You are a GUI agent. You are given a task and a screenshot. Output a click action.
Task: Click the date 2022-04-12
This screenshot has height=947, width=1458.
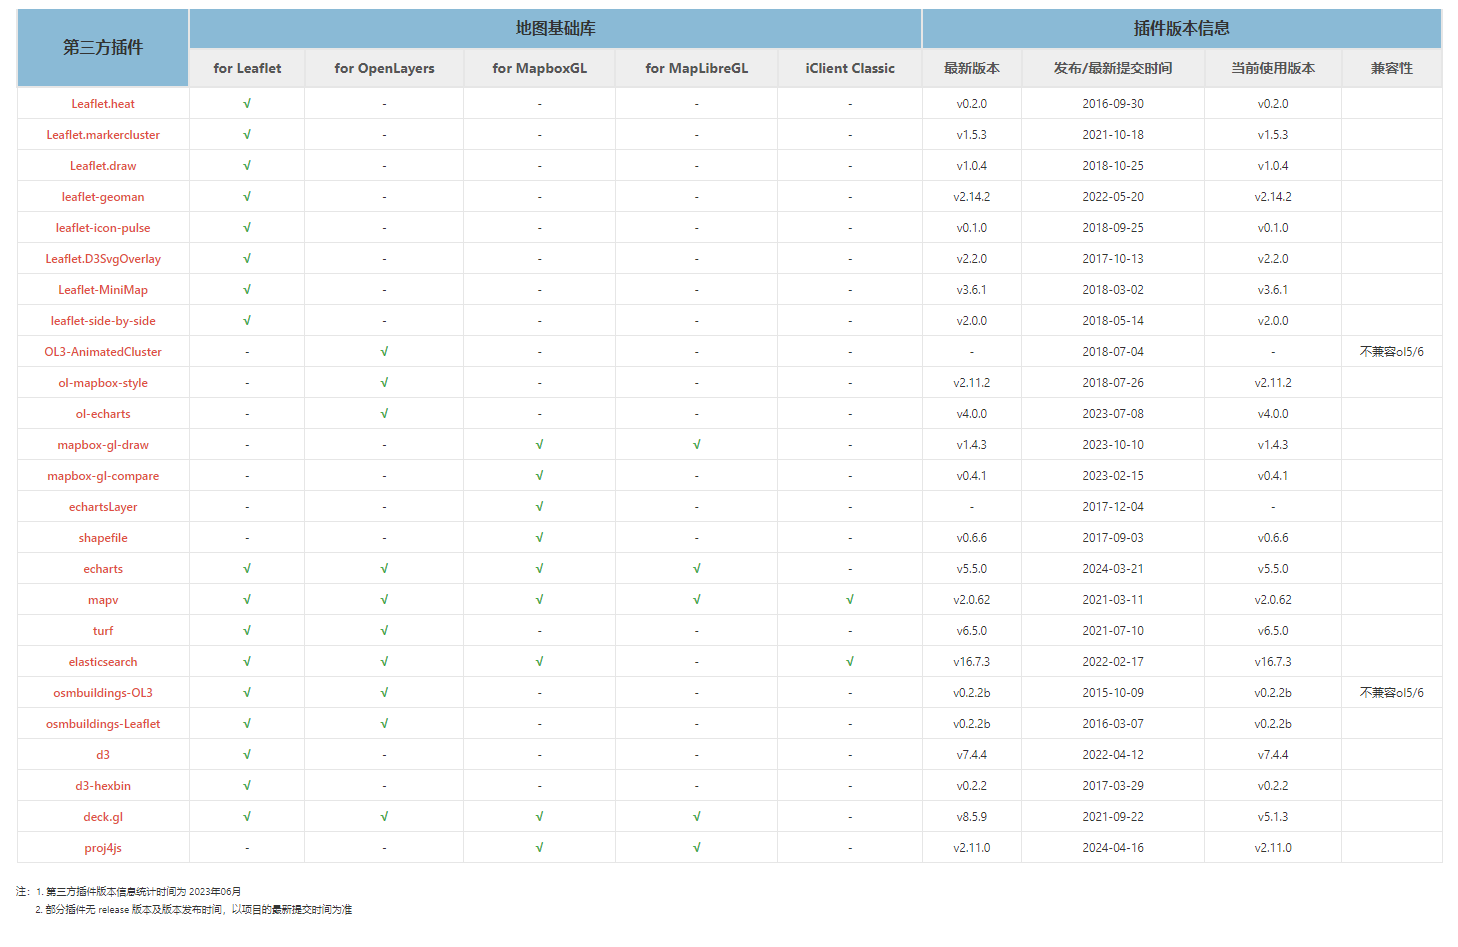1113,755
